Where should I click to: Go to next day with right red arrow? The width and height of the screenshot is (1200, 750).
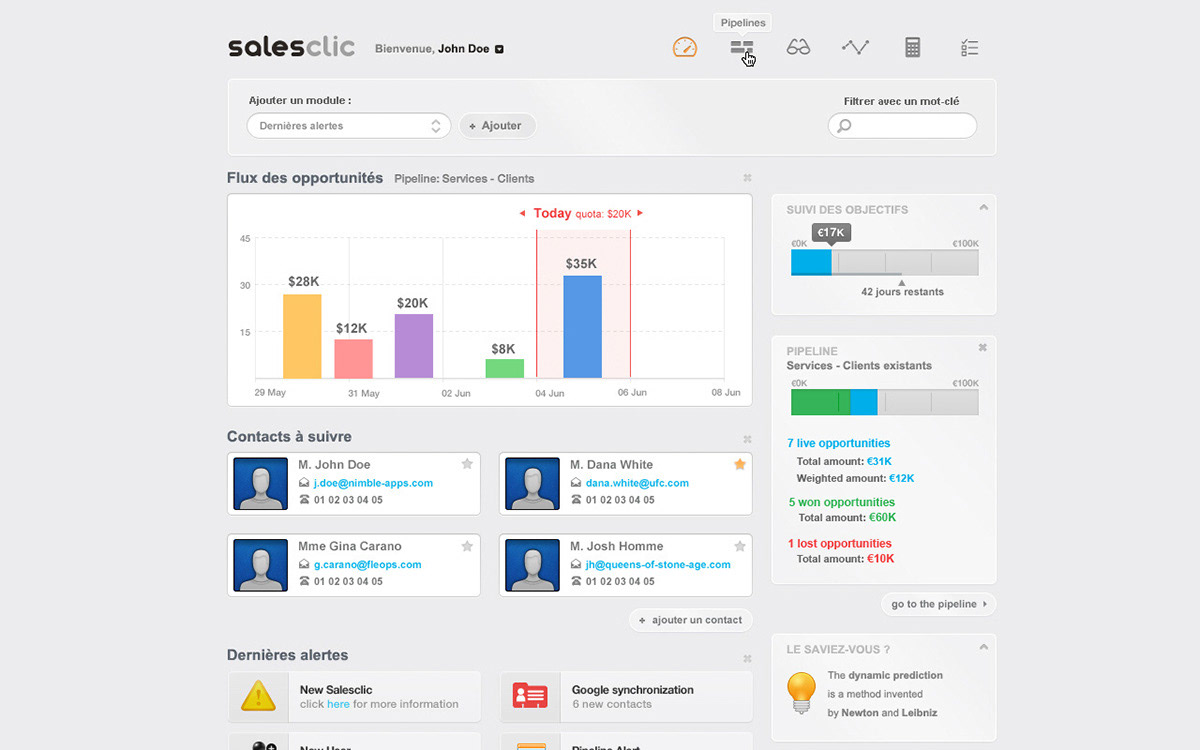pos(640,213)
